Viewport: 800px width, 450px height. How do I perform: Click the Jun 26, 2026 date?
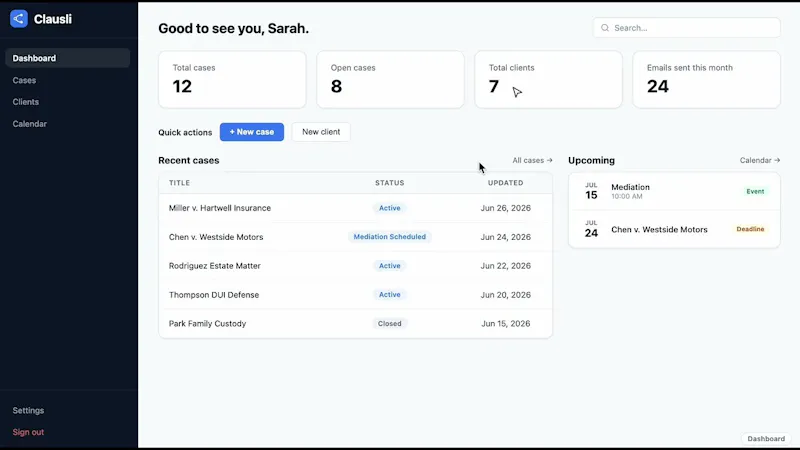506,208
